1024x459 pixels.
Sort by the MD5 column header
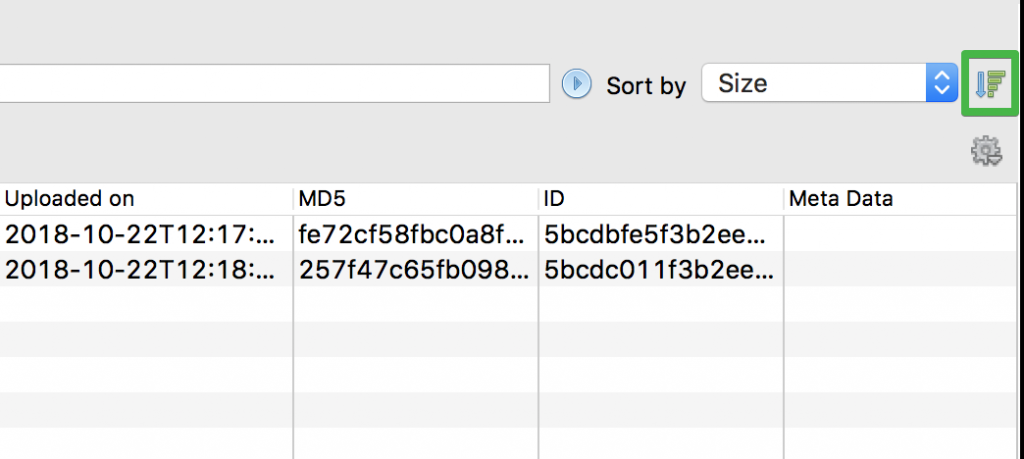click(x=320, y=199)
